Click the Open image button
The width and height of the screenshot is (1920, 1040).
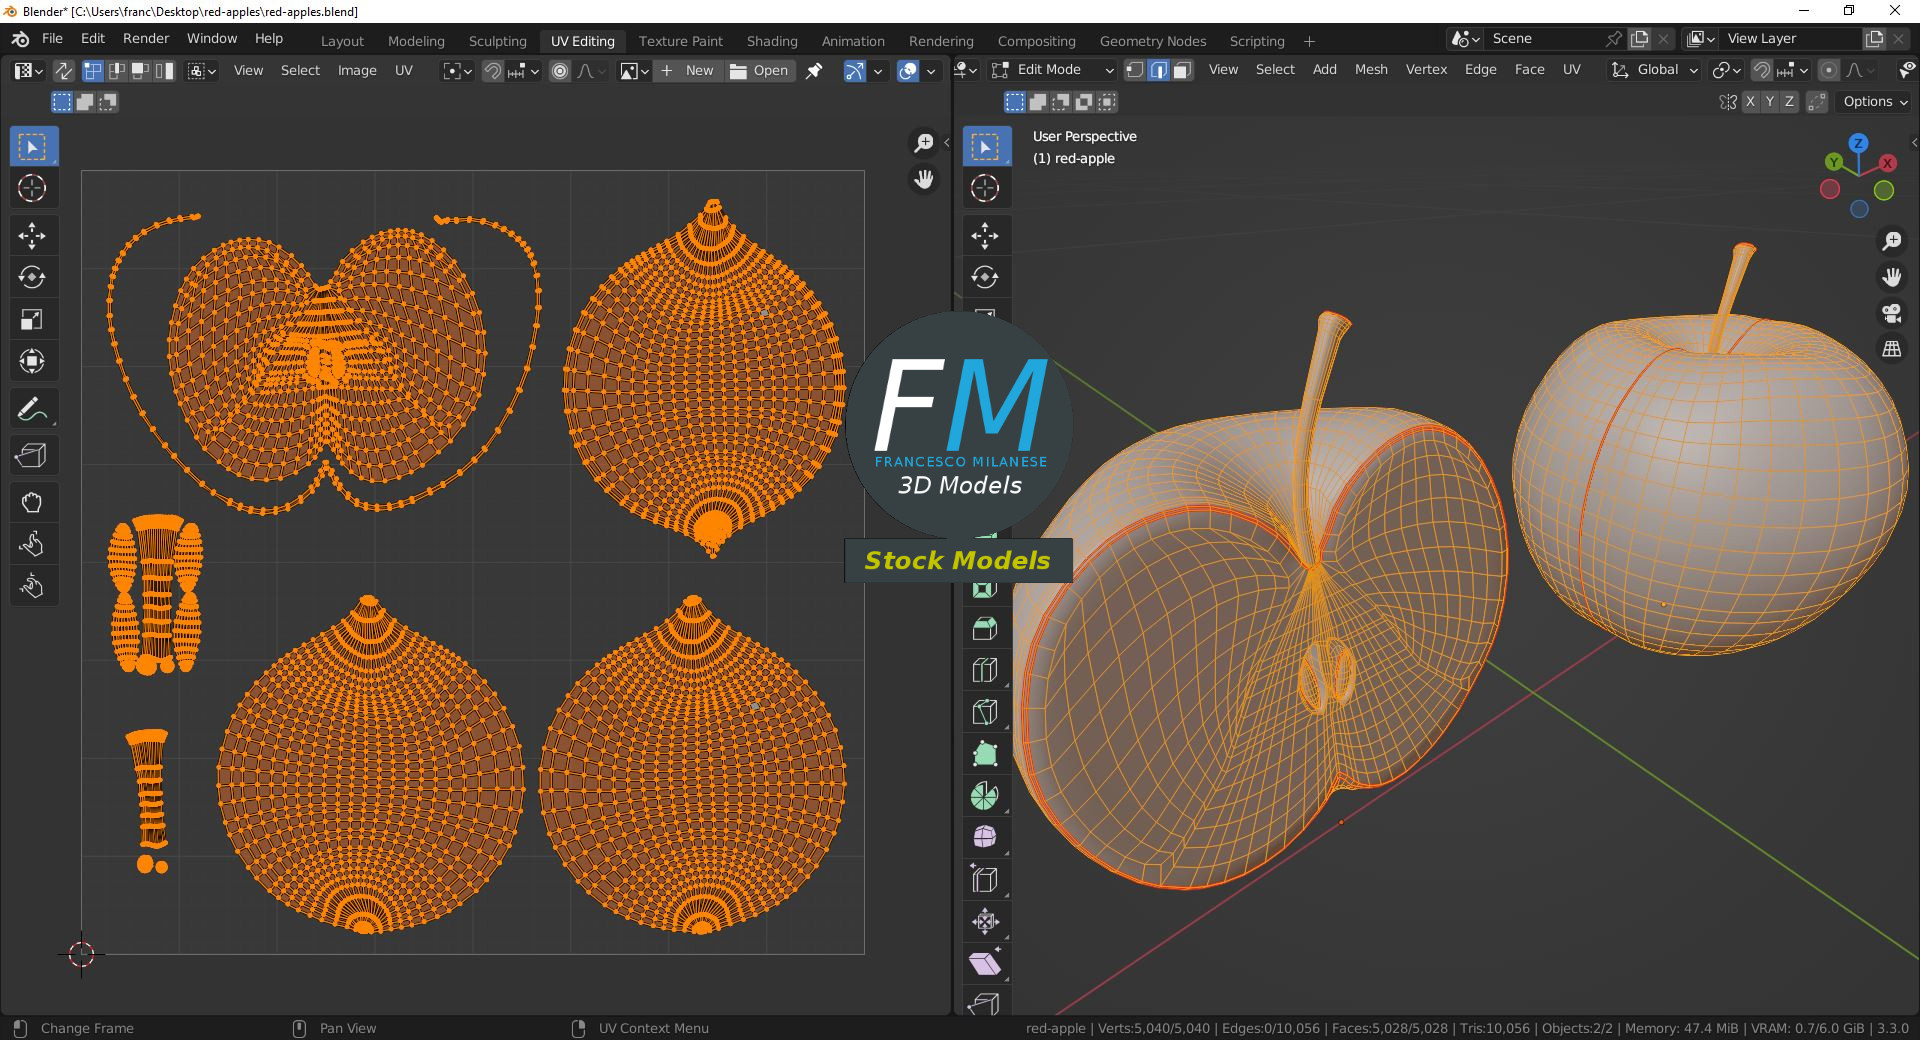tap(760, 71)
